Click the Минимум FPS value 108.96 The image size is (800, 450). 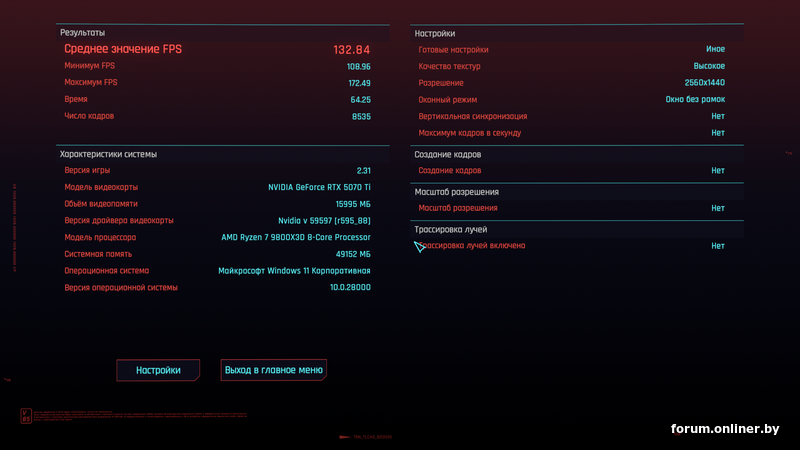359,67
